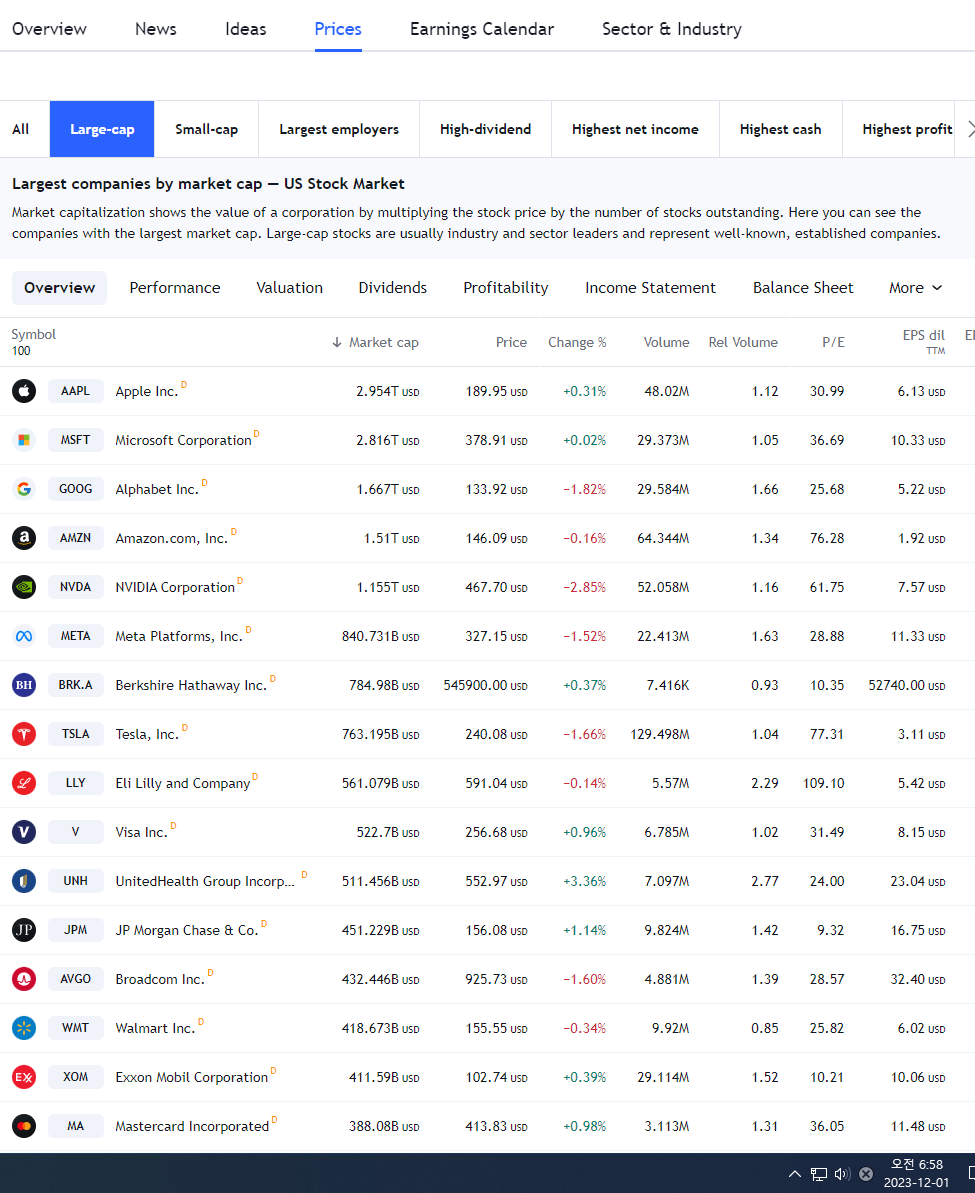Sort by the P/E column header
The height and width of the screenshot is (1193, 975).
(x=833, y=342)
